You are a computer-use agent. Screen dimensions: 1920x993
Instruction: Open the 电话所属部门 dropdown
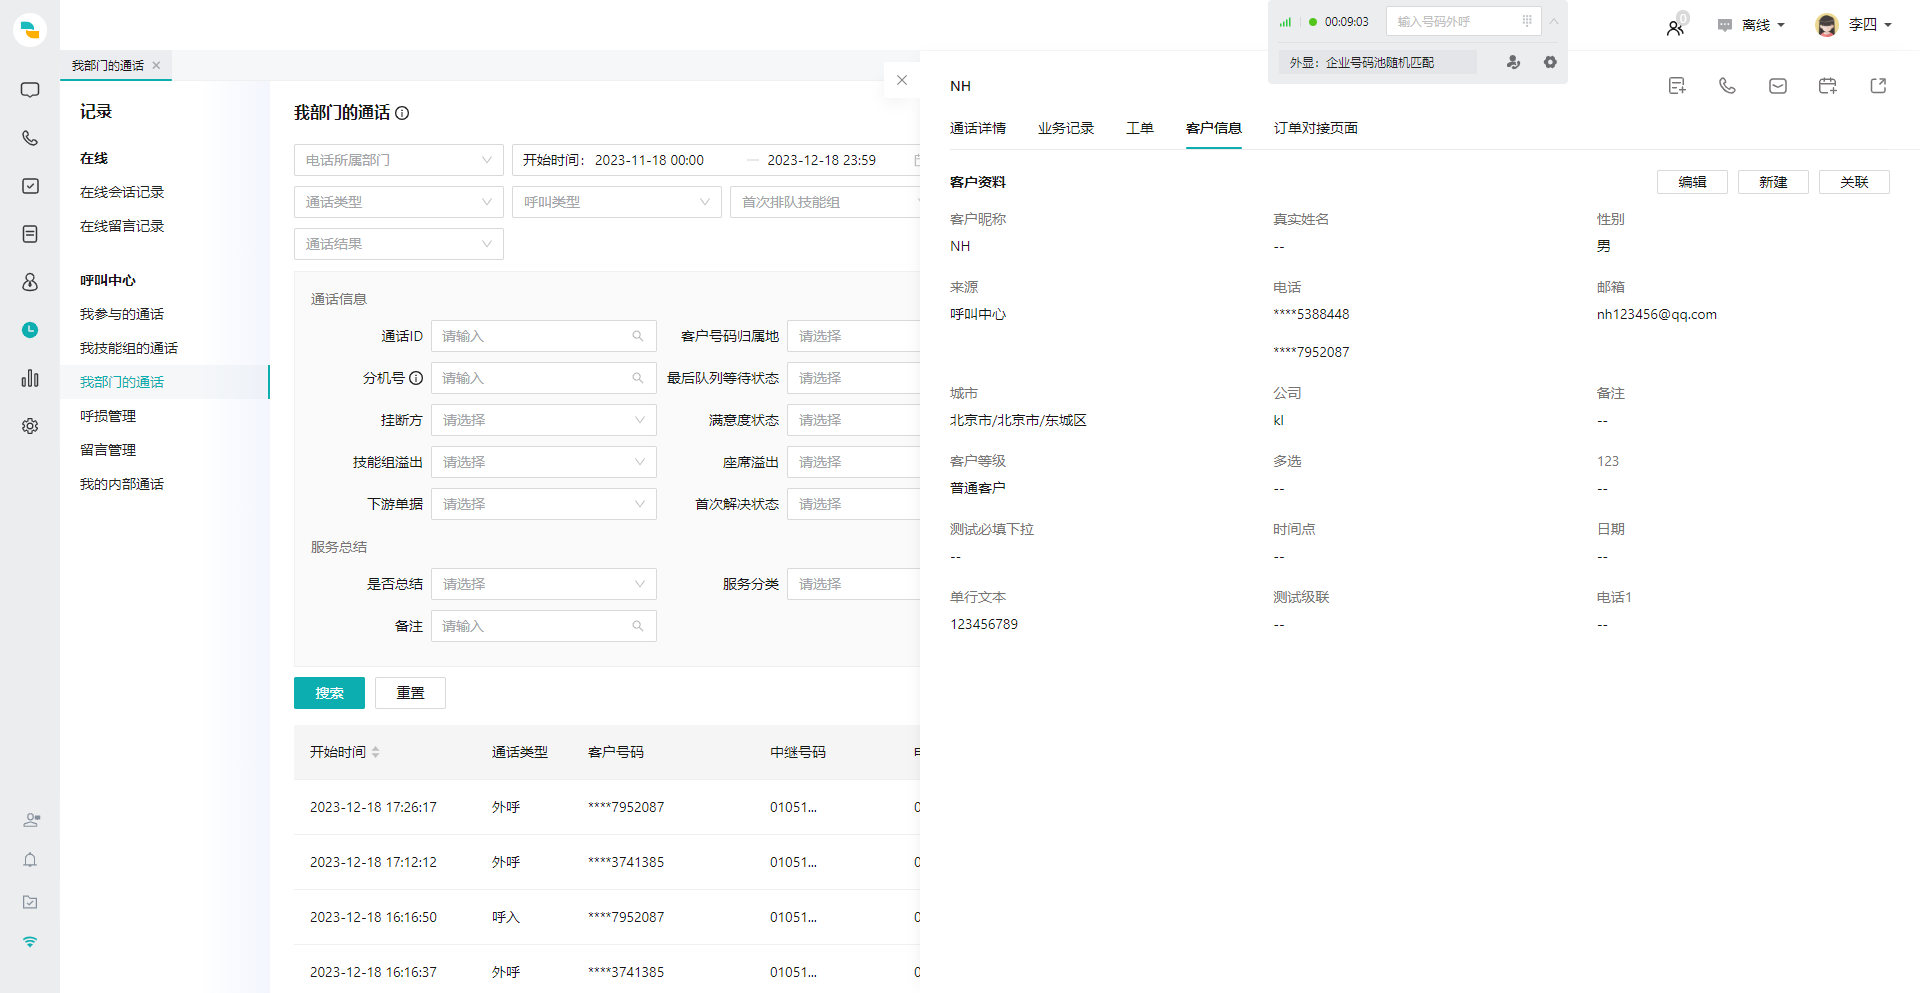click(399, 160)
